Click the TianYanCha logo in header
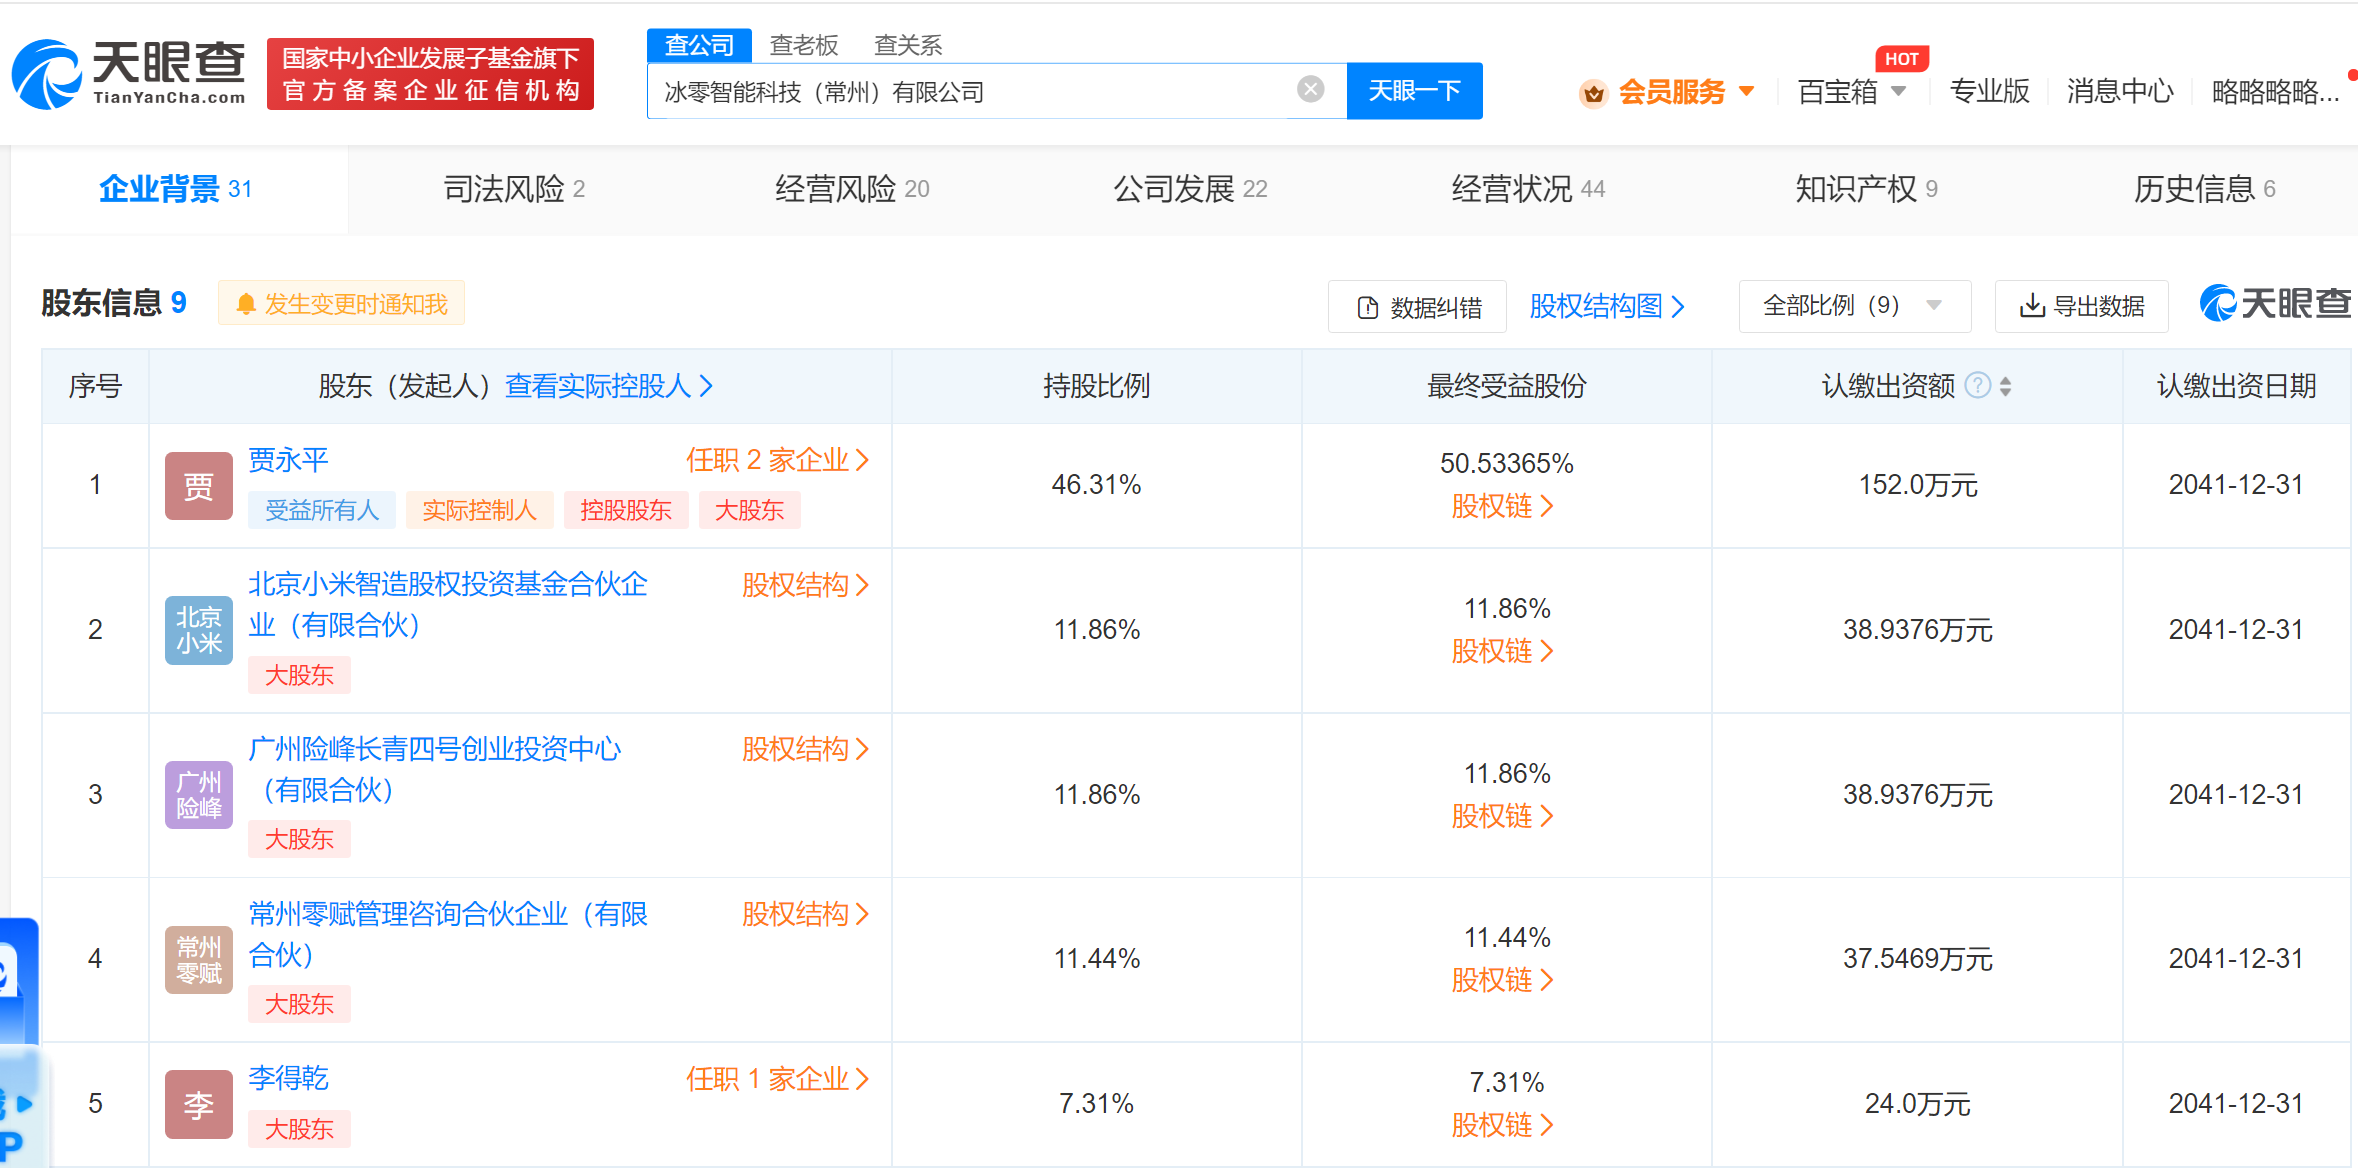Image resolution: width=2358 pixels, height=1168 pixels. pyautogui.click(x=128, y=74)
